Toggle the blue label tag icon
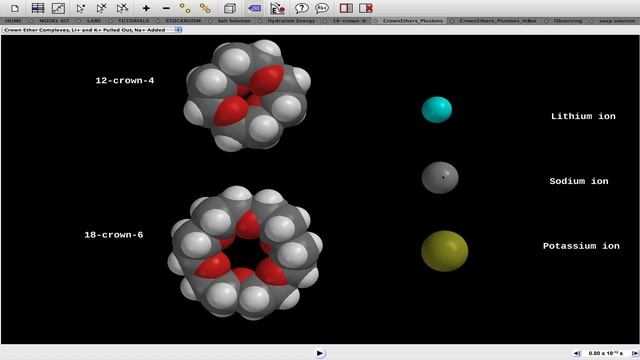 tap(254, 8)
